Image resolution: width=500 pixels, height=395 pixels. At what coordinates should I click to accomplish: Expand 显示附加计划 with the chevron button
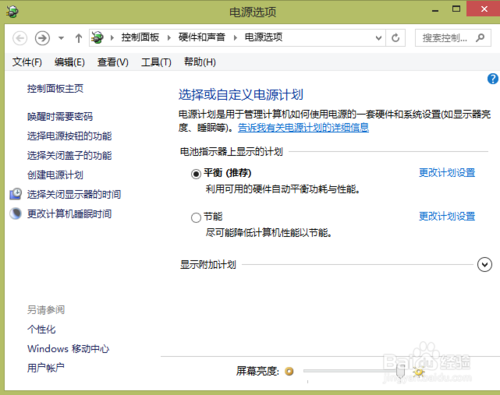[484, 265]
